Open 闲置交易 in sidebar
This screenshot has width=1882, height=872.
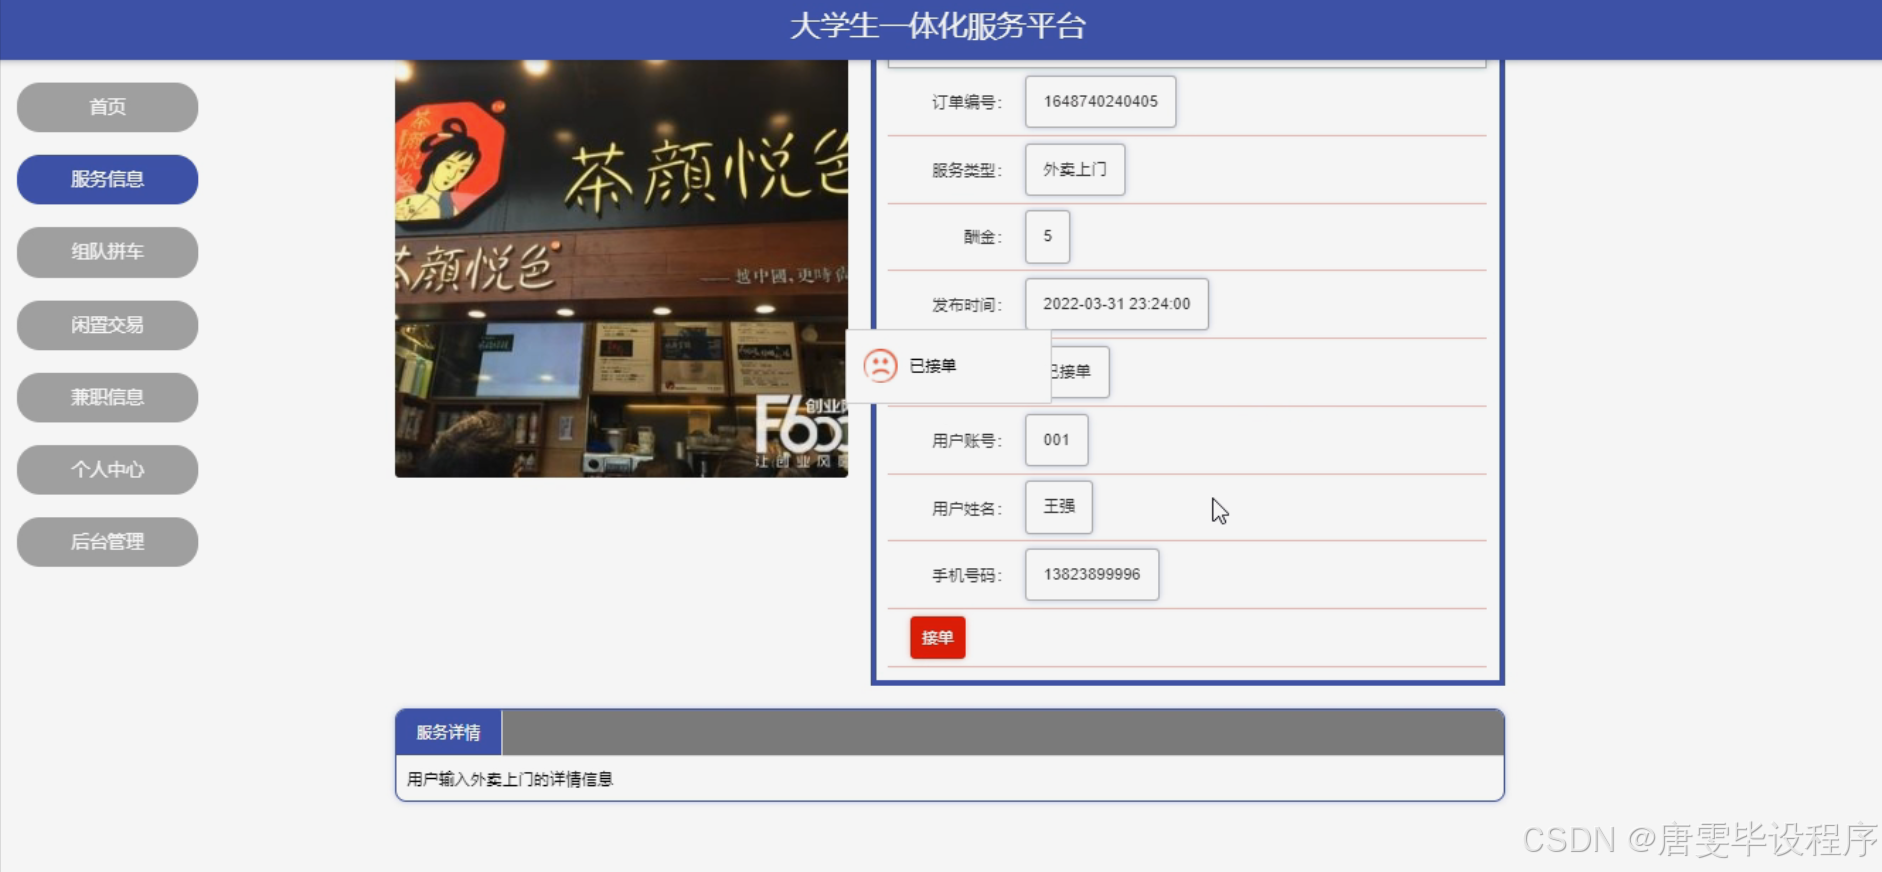[x=107, y=325]
